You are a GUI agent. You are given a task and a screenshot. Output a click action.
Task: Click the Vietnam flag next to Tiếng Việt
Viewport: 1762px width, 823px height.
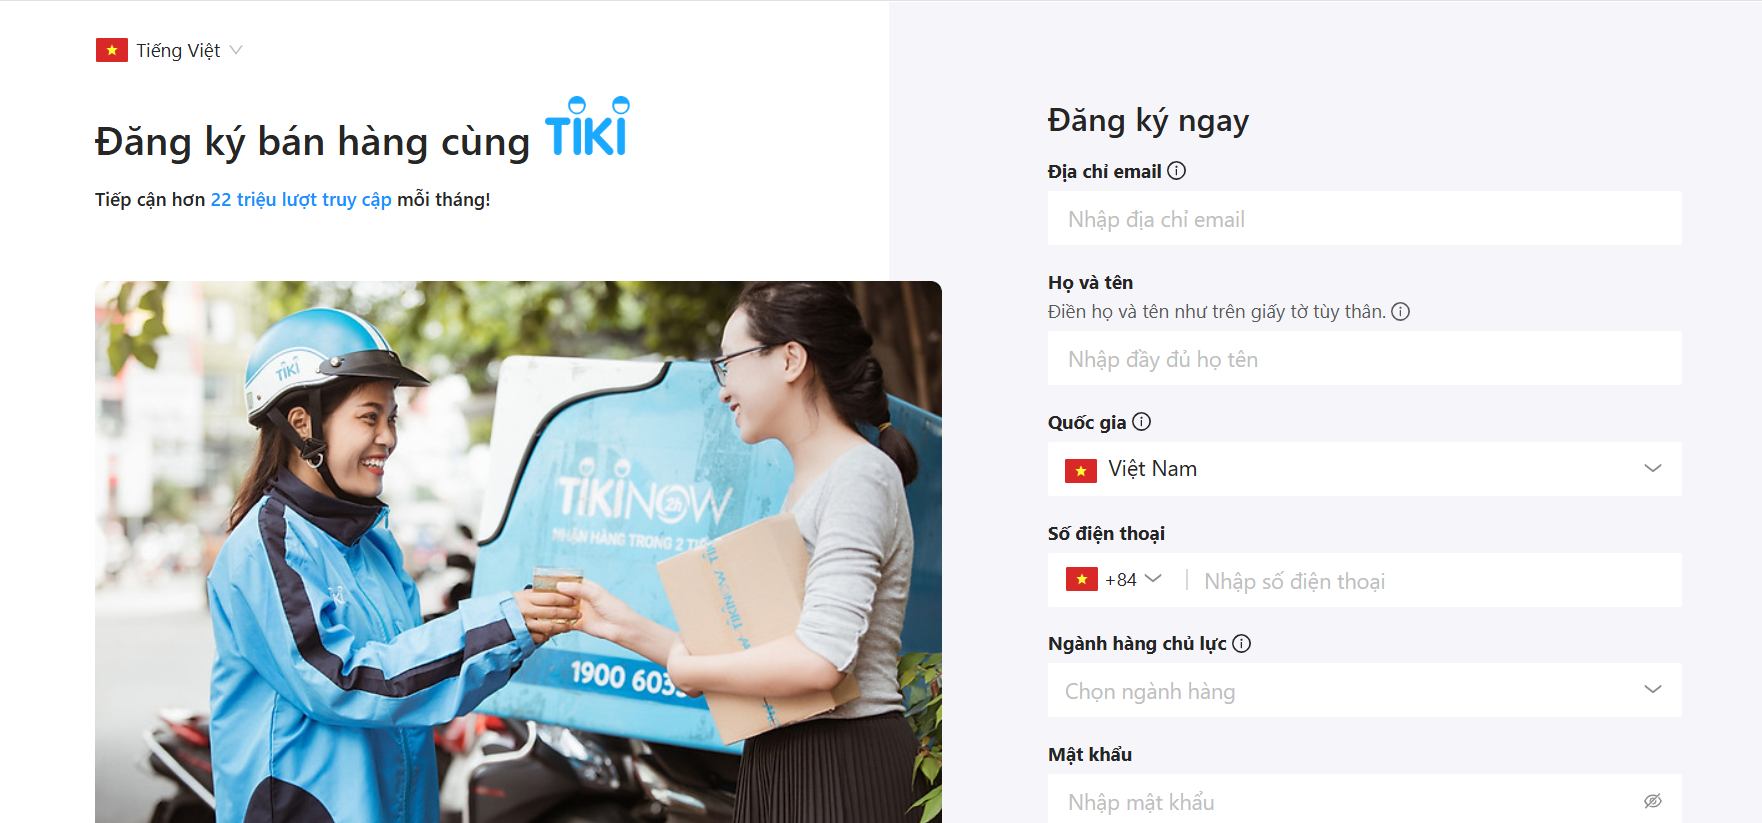point(112,50)
